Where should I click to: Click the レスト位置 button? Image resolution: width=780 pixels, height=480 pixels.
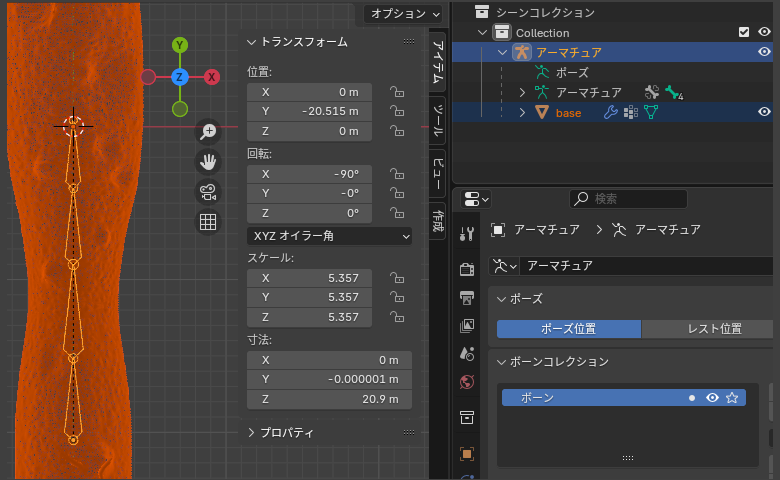coord(706,329)
